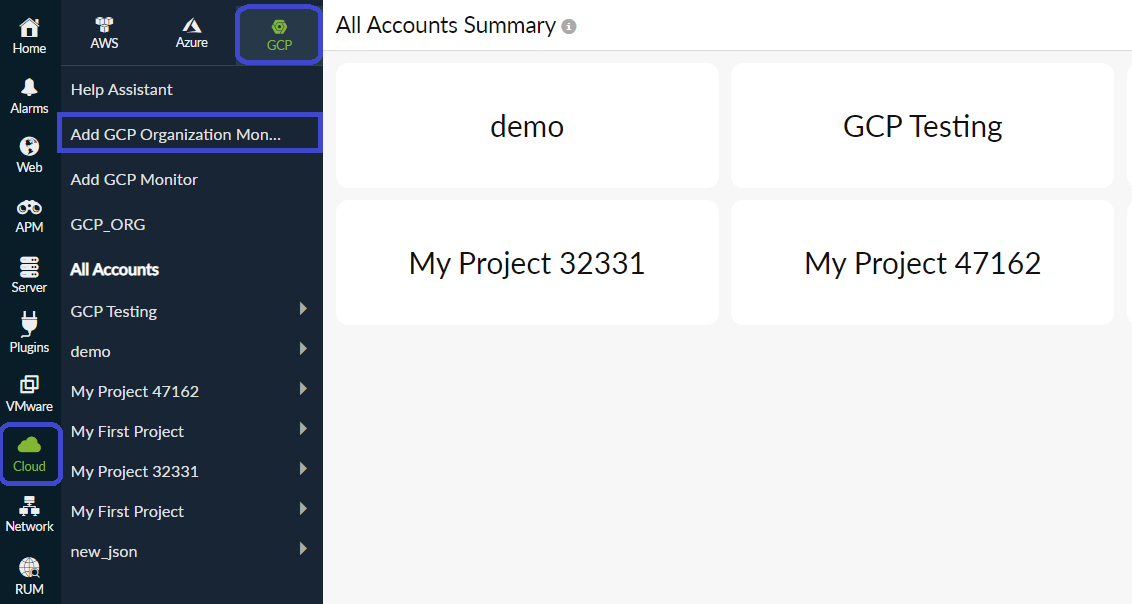
Task: Expand the new_json entry
Action: [x=103, y=551]
